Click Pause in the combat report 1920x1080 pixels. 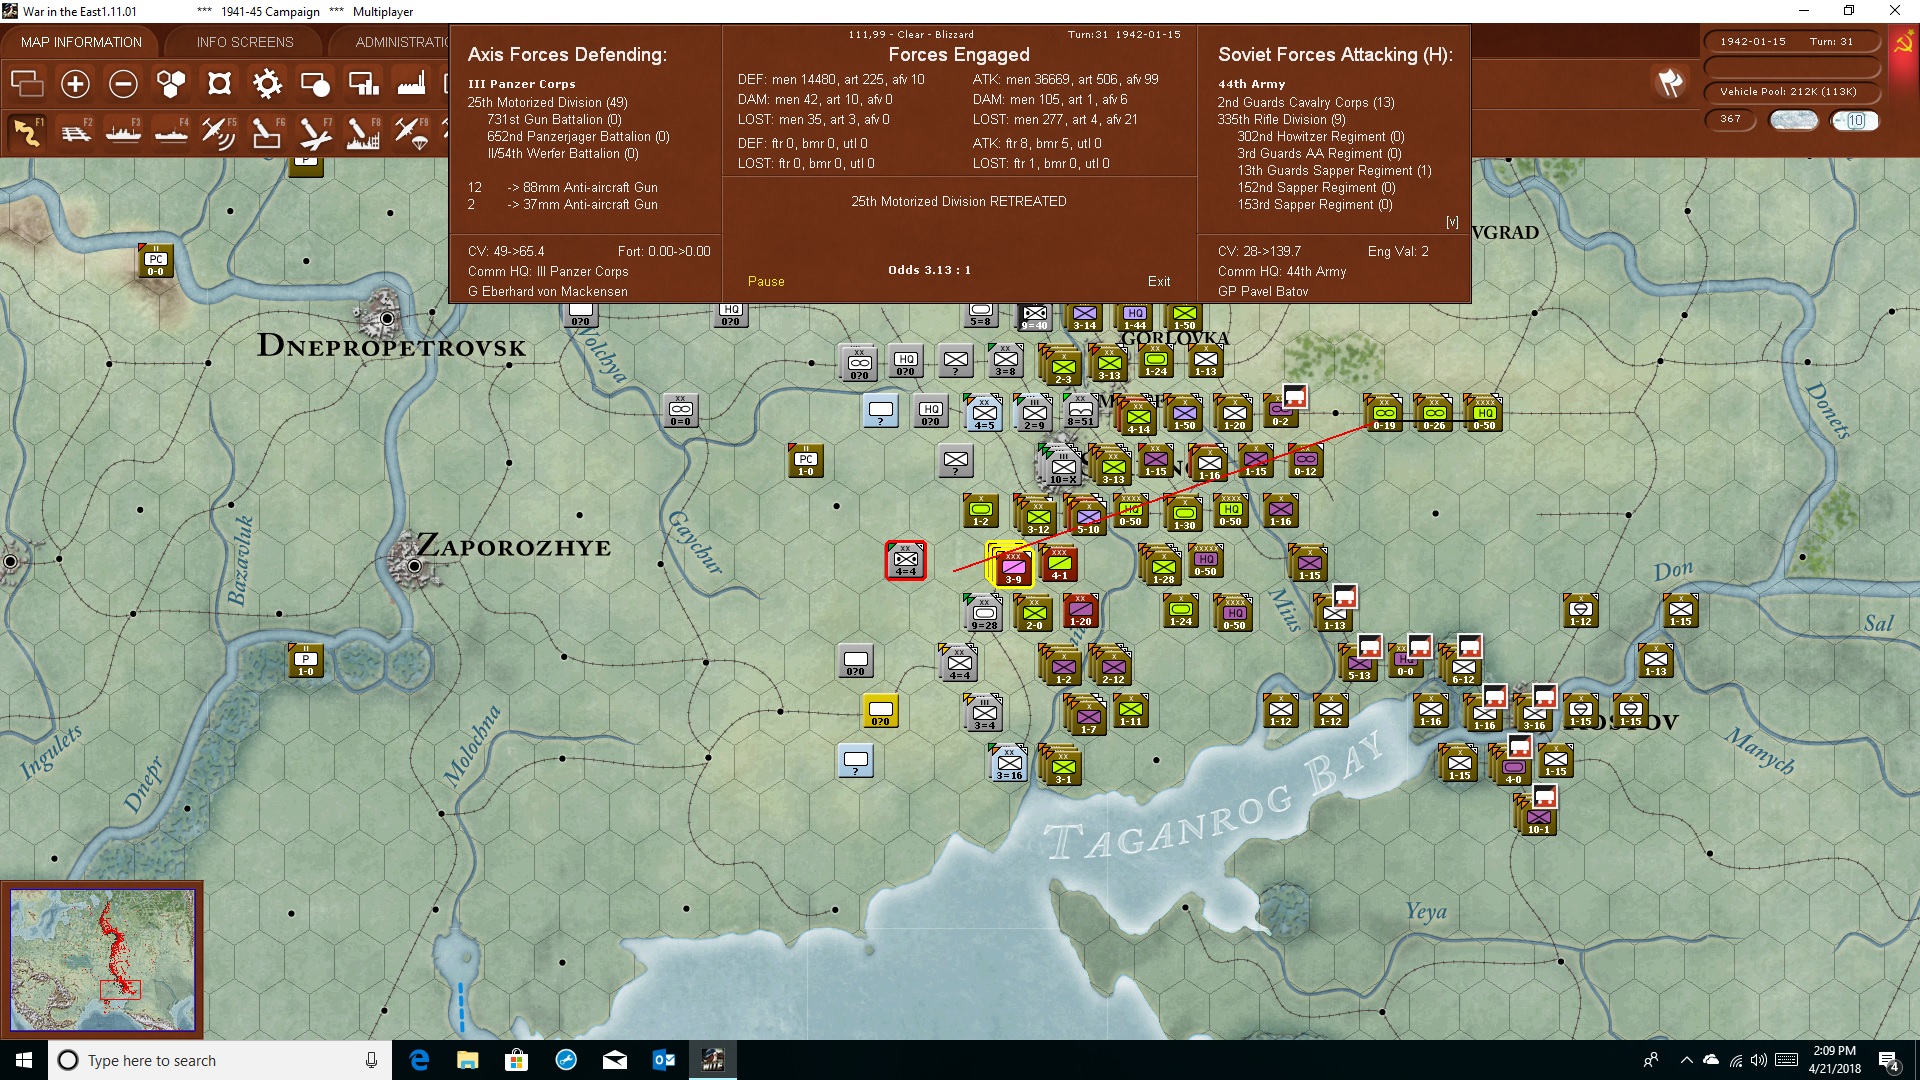(x=766, y=282)
